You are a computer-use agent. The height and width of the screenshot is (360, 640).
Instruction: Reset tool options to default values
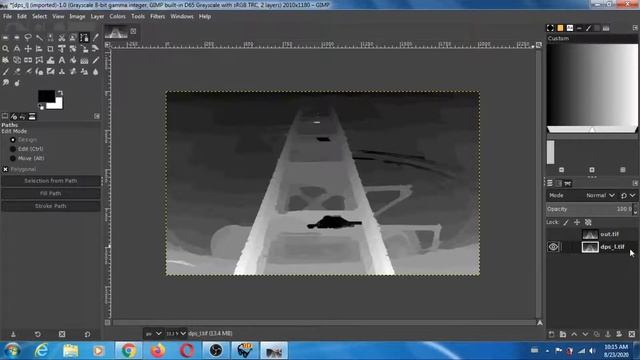87,334
